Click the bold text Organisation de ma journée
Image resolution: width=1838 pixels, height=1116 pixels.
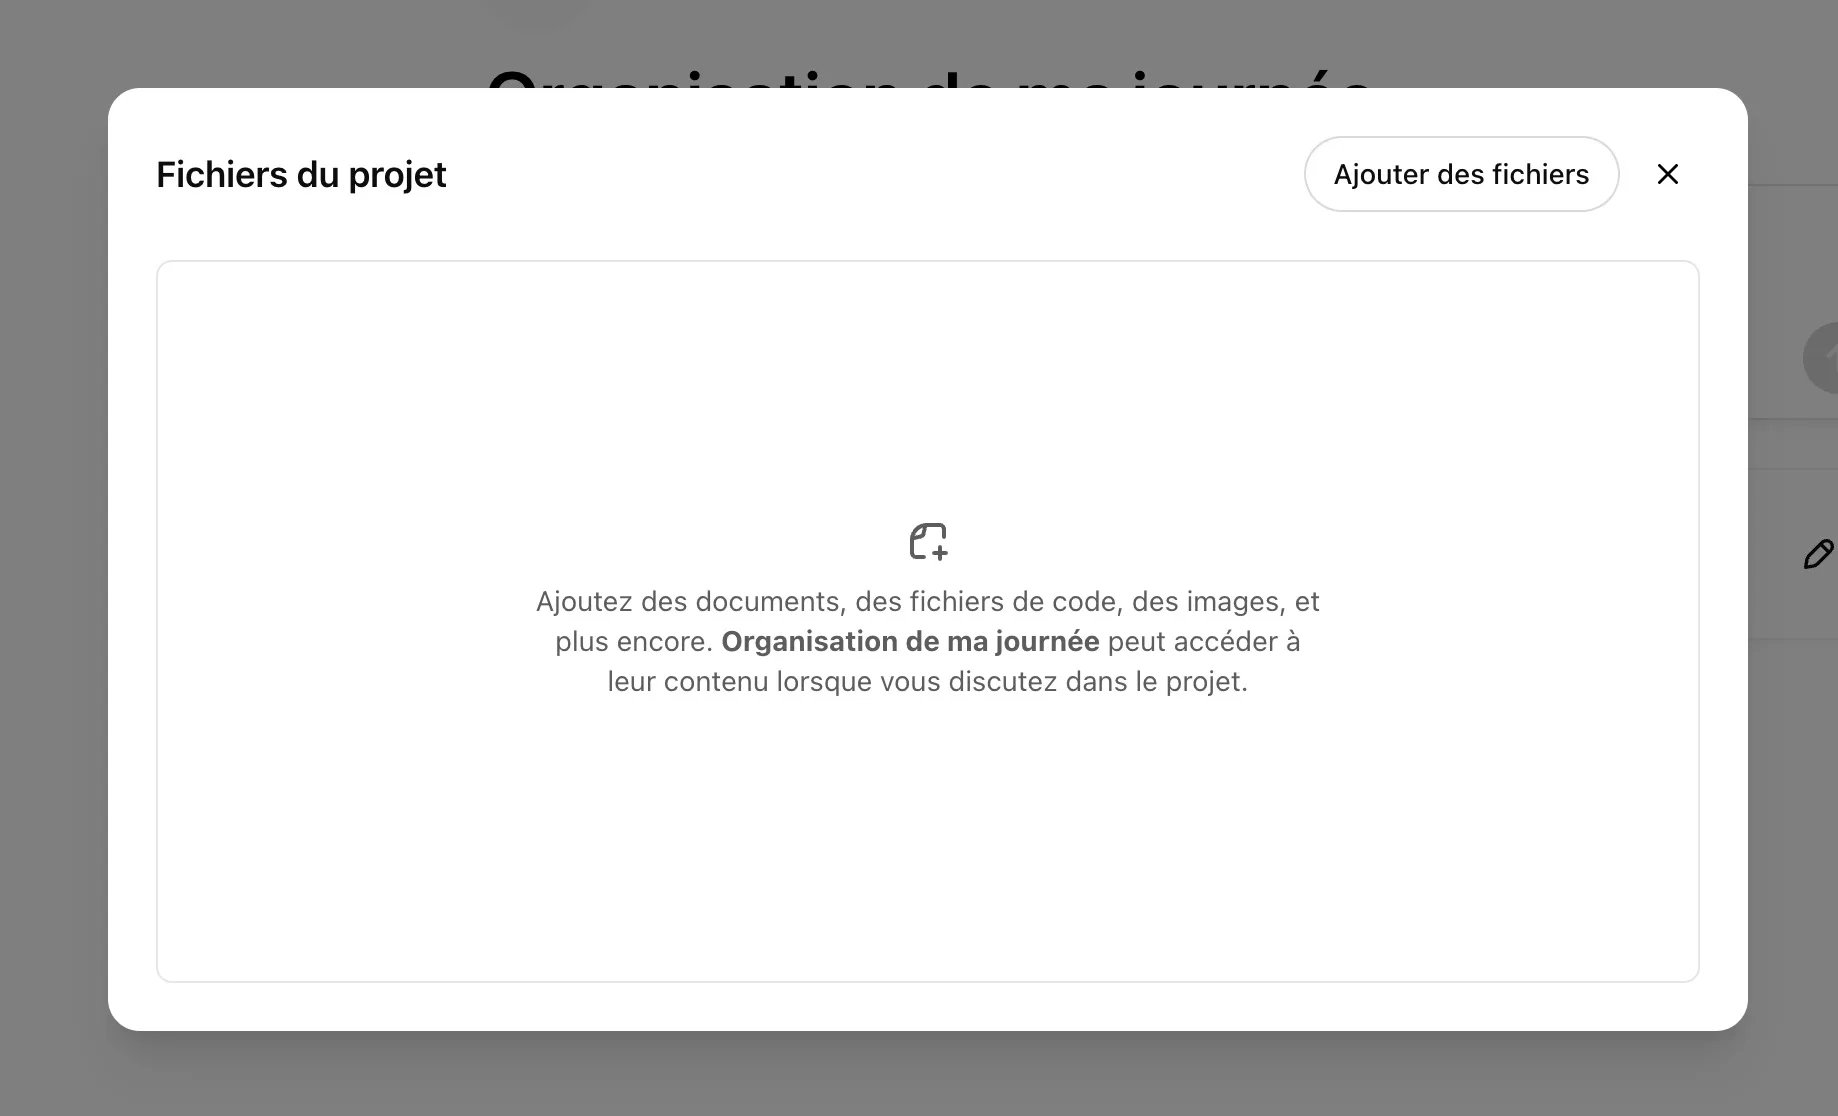[910, 641]
